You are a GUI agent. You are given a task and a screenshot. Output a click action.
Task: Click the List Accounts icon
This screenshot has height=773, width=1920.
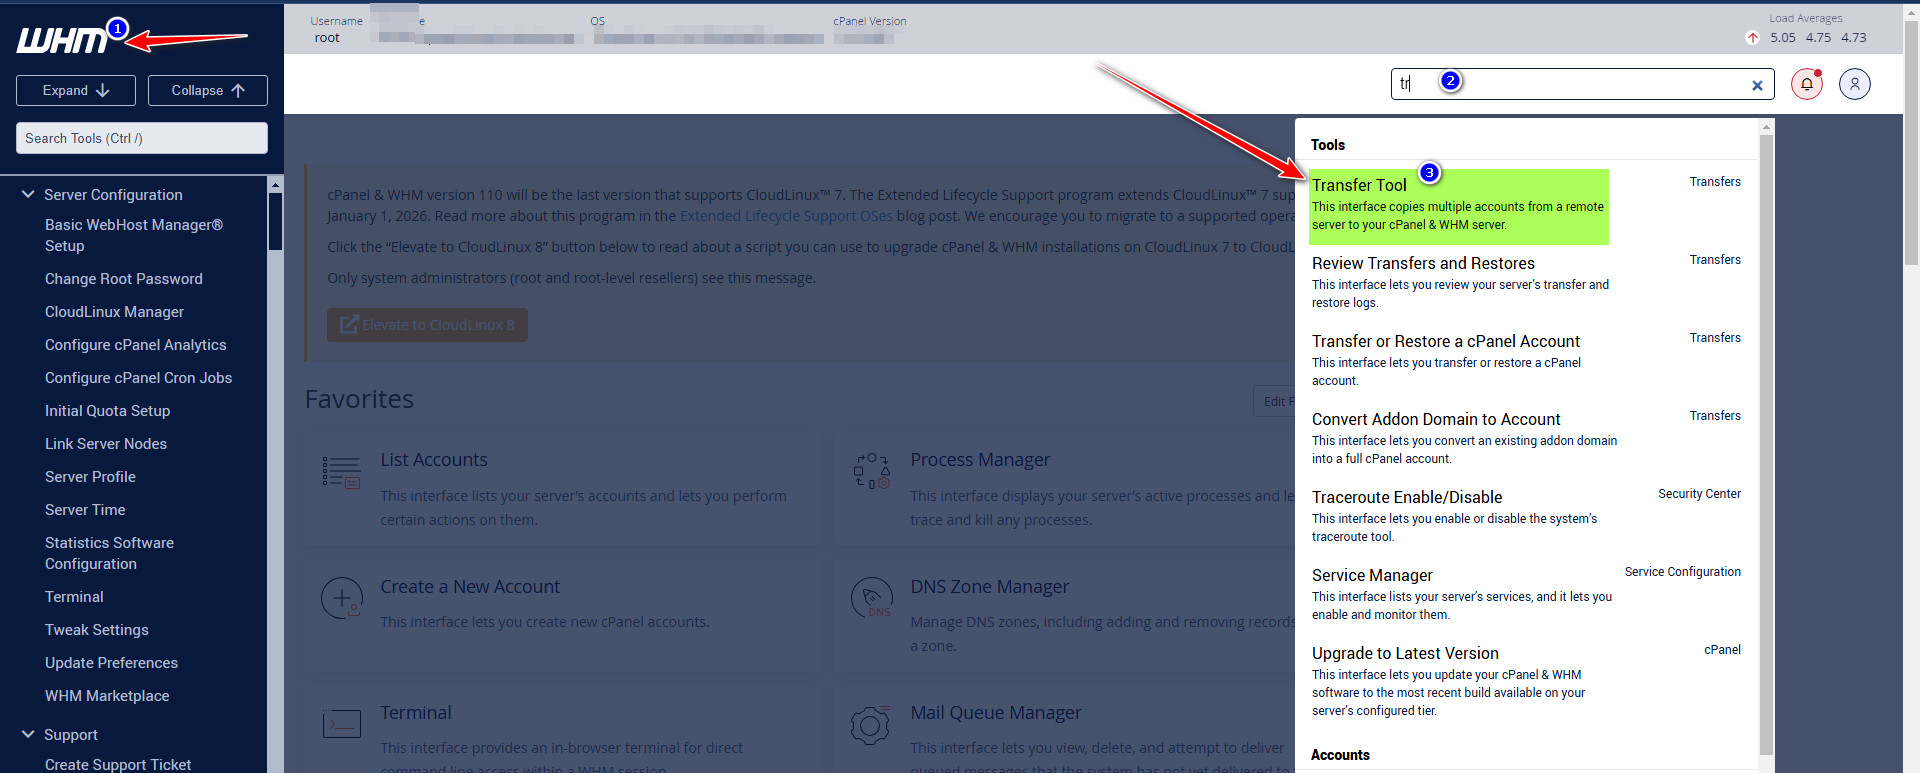point(341,472)
